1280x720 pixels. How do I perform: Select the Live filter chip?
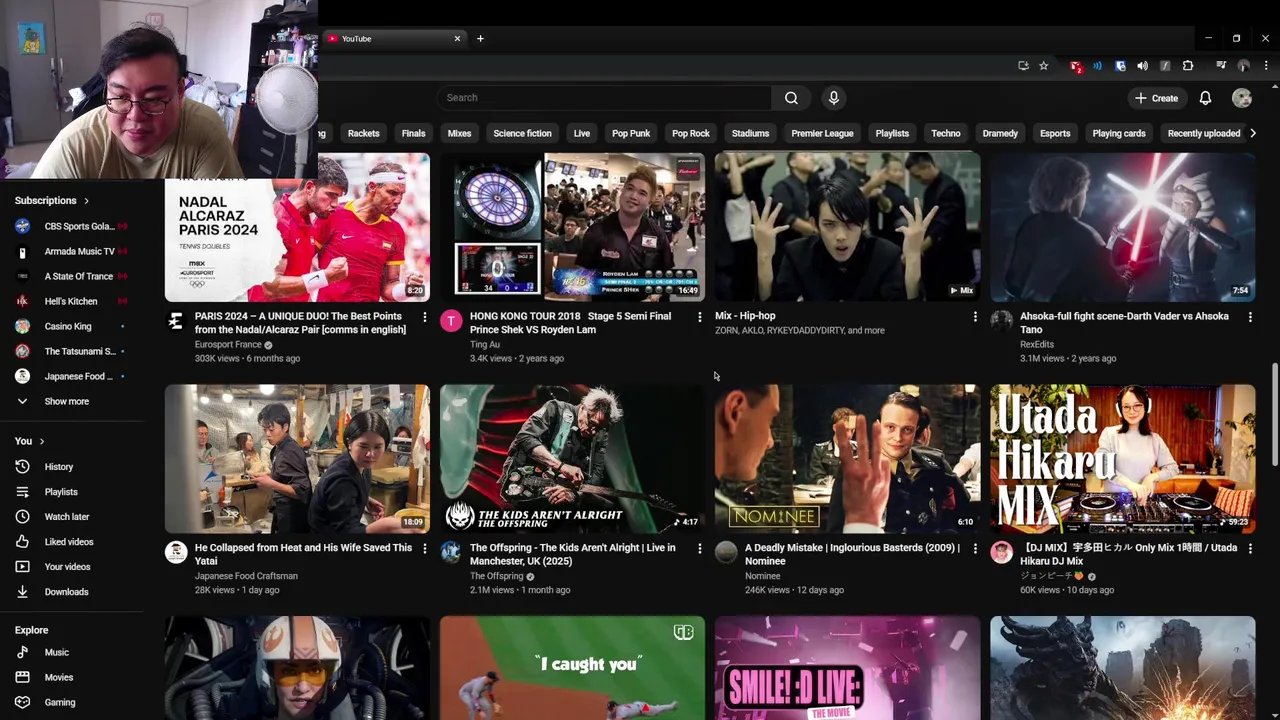click(x=581, y=133)
